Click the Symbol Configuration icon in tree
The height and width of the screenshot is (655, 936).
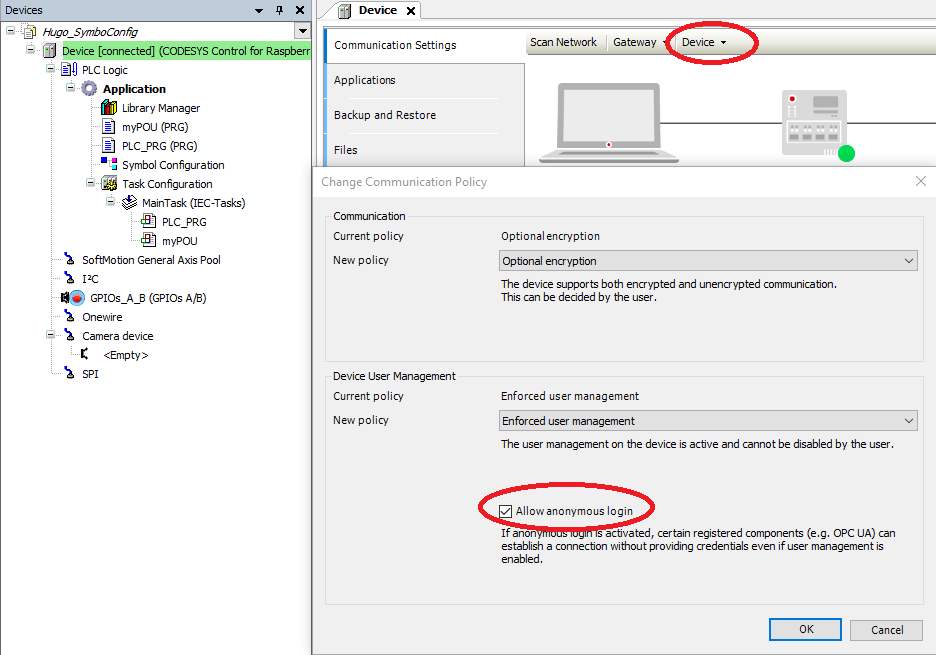109,165
